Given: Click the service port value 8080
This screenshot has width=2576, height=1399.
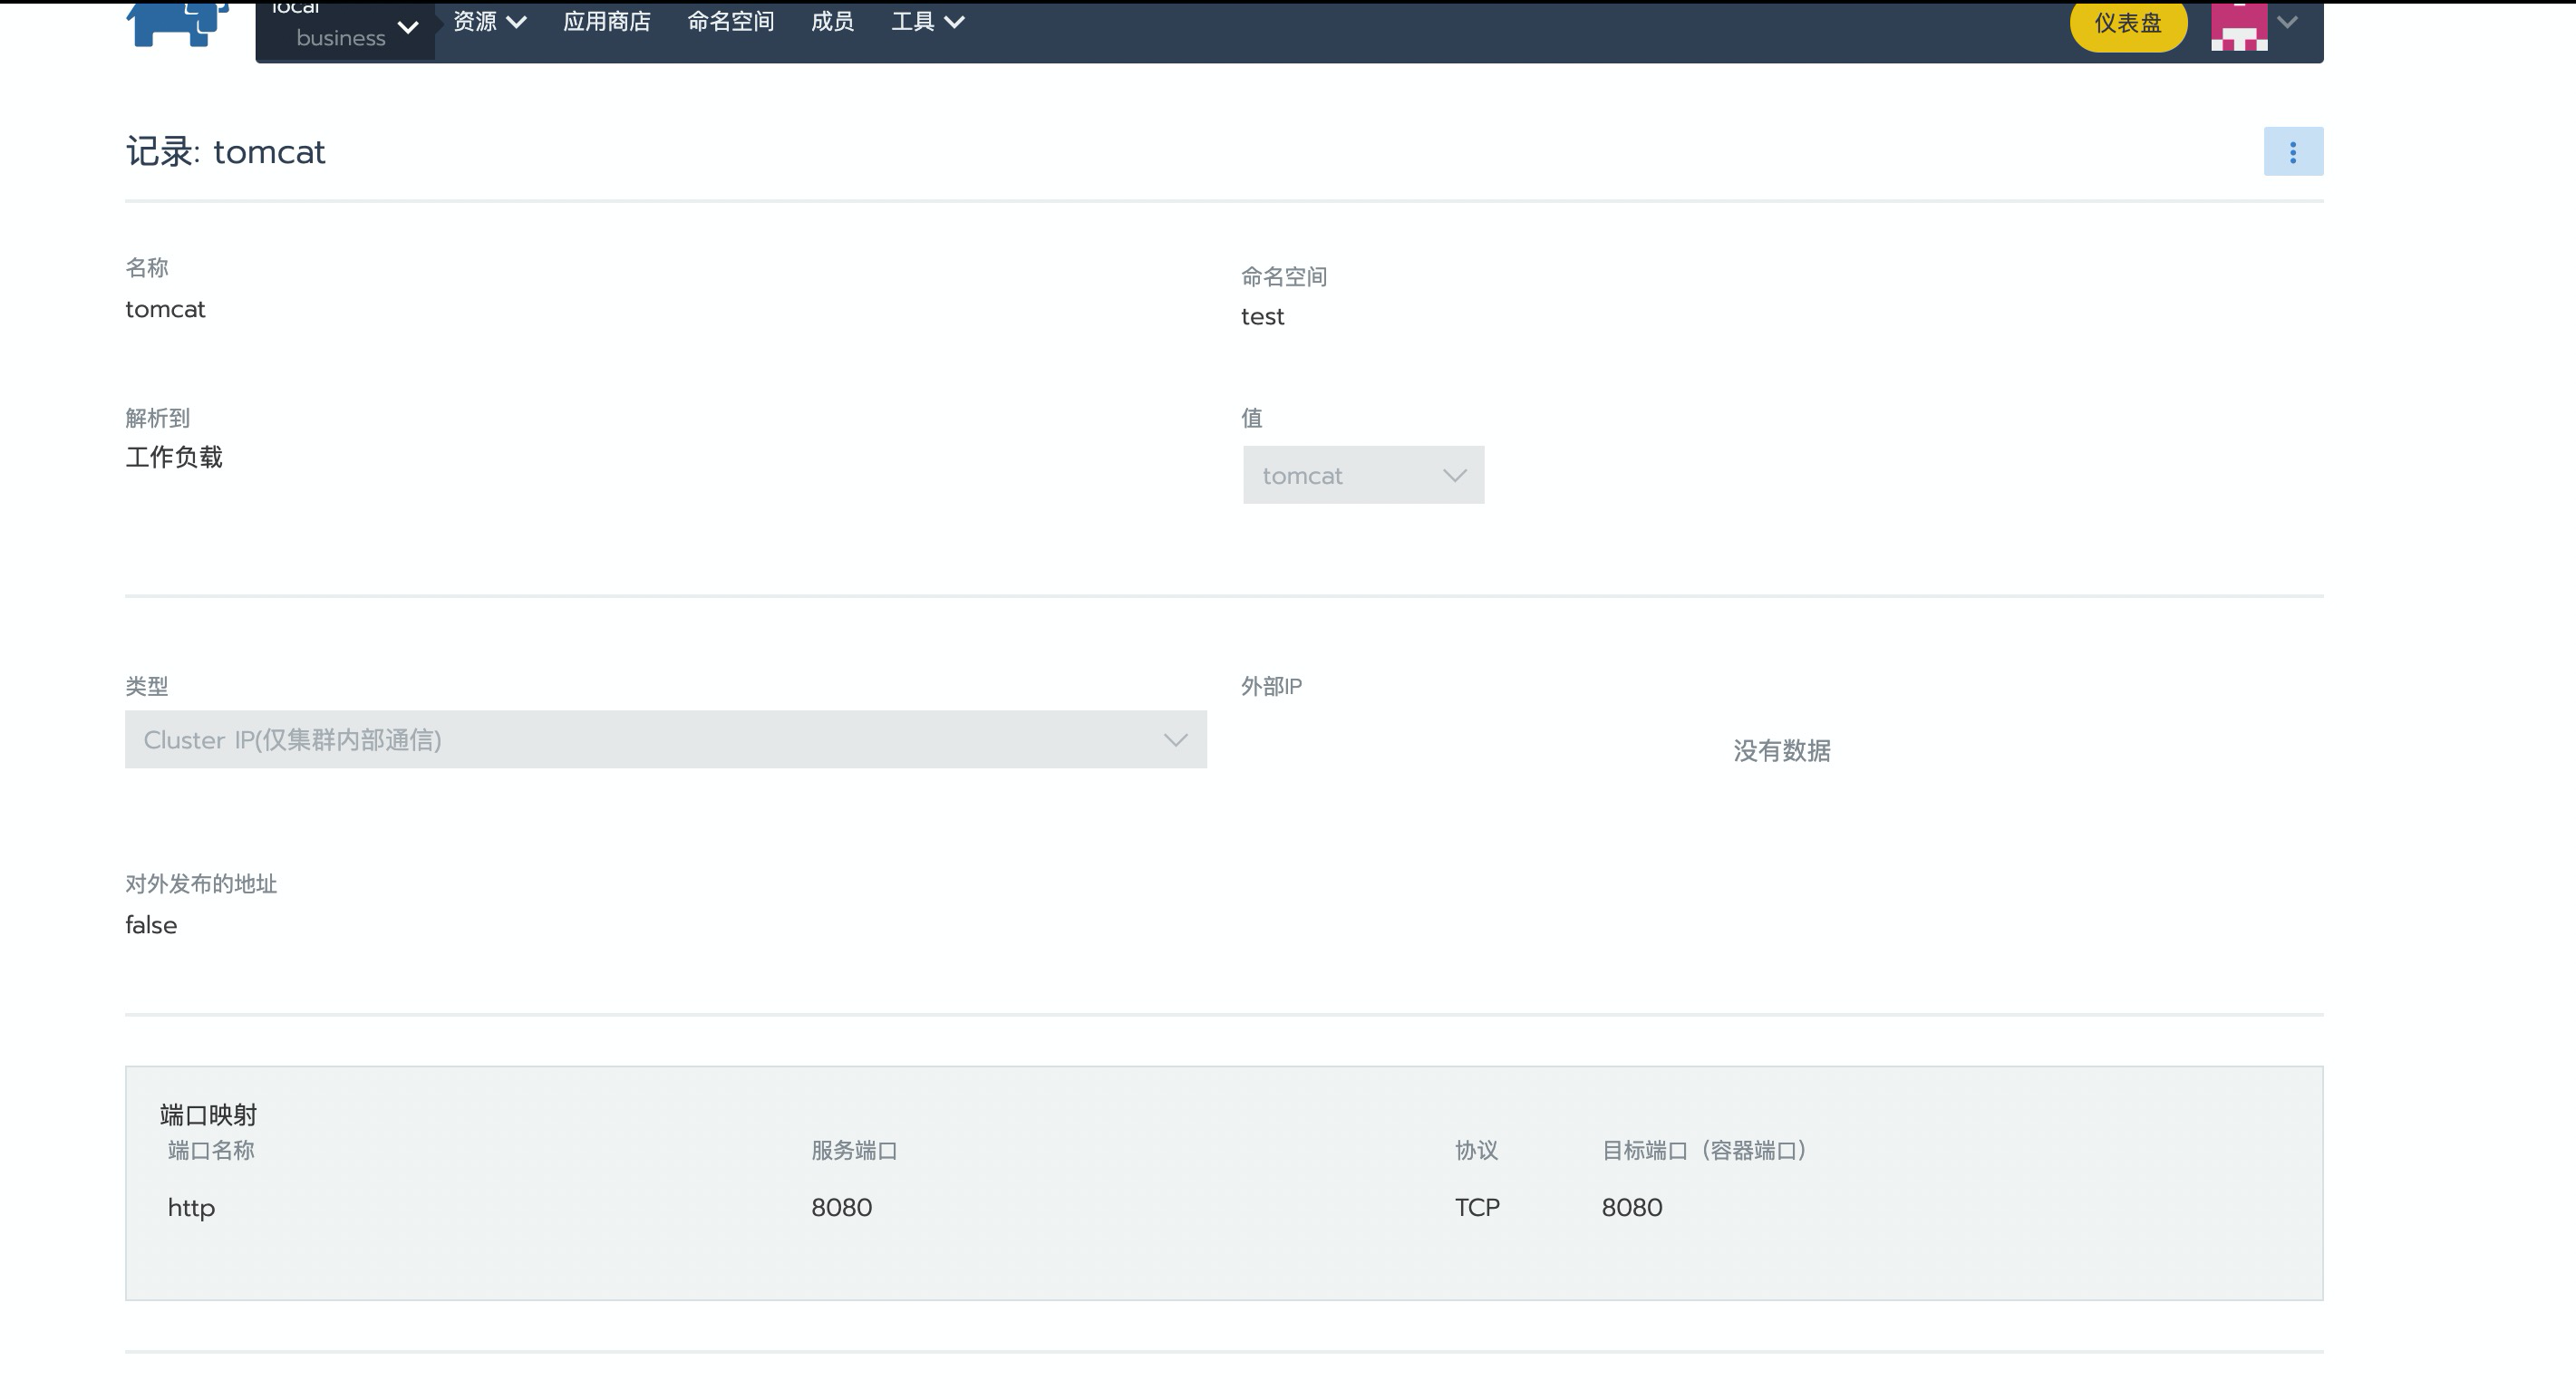Looking at the screenshot, I should pyautogui.click(x=841, y=1208).
